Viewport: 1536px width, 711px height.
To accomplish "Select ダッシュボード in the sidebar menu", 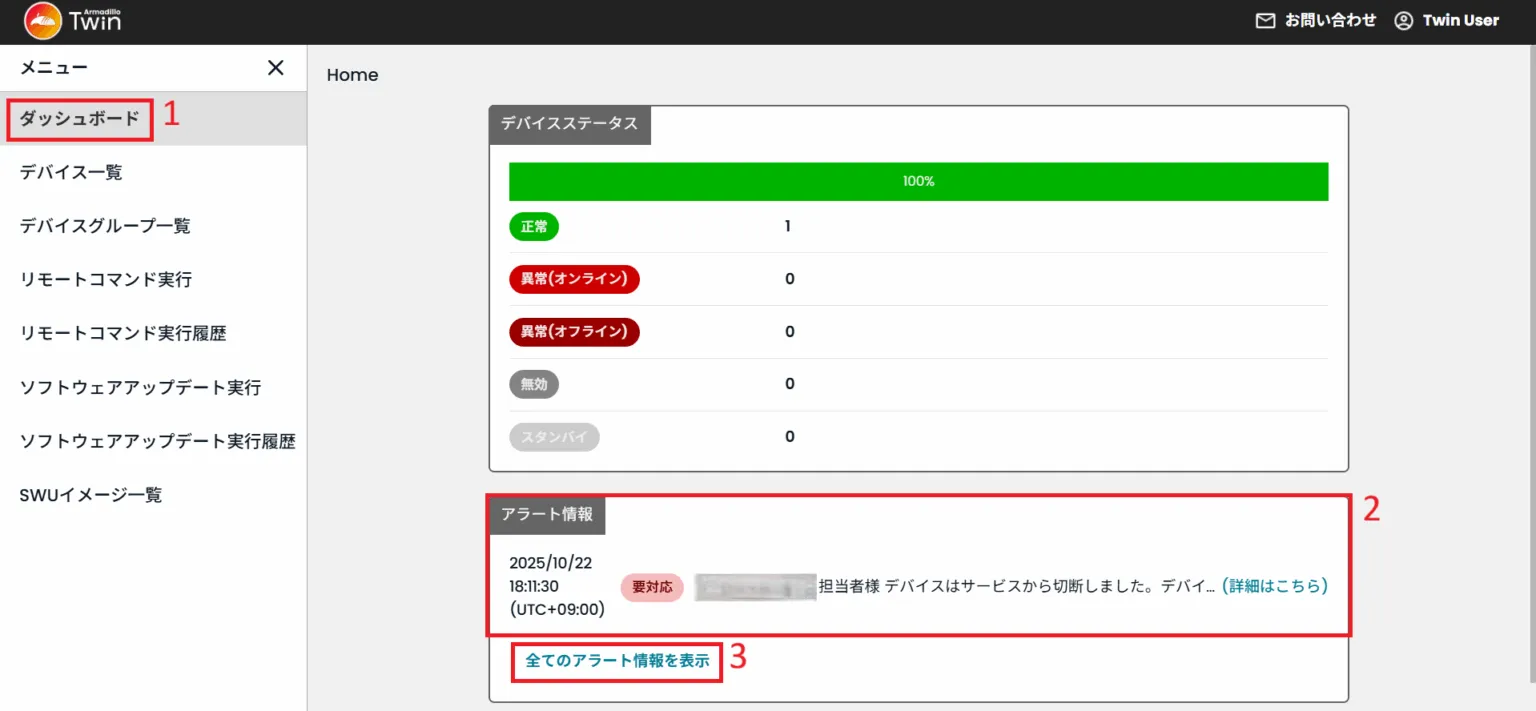I will coord(80,117).
